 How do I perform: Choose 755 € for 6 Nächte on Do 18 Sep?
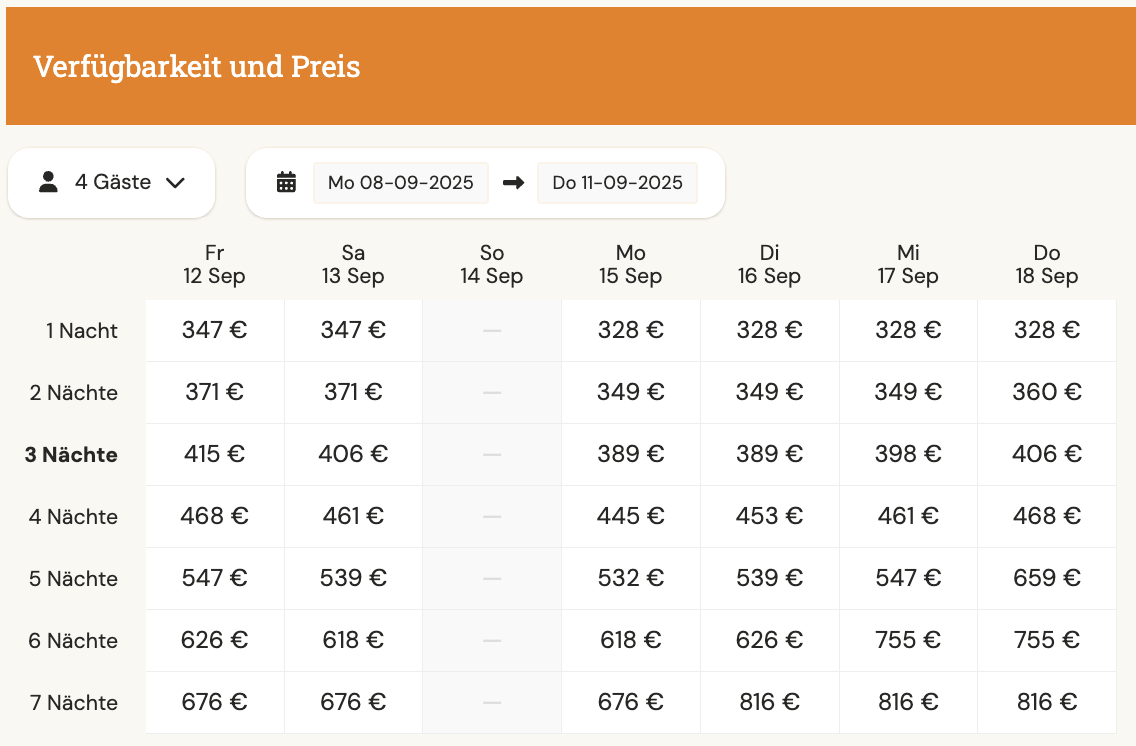[1047, 640]
